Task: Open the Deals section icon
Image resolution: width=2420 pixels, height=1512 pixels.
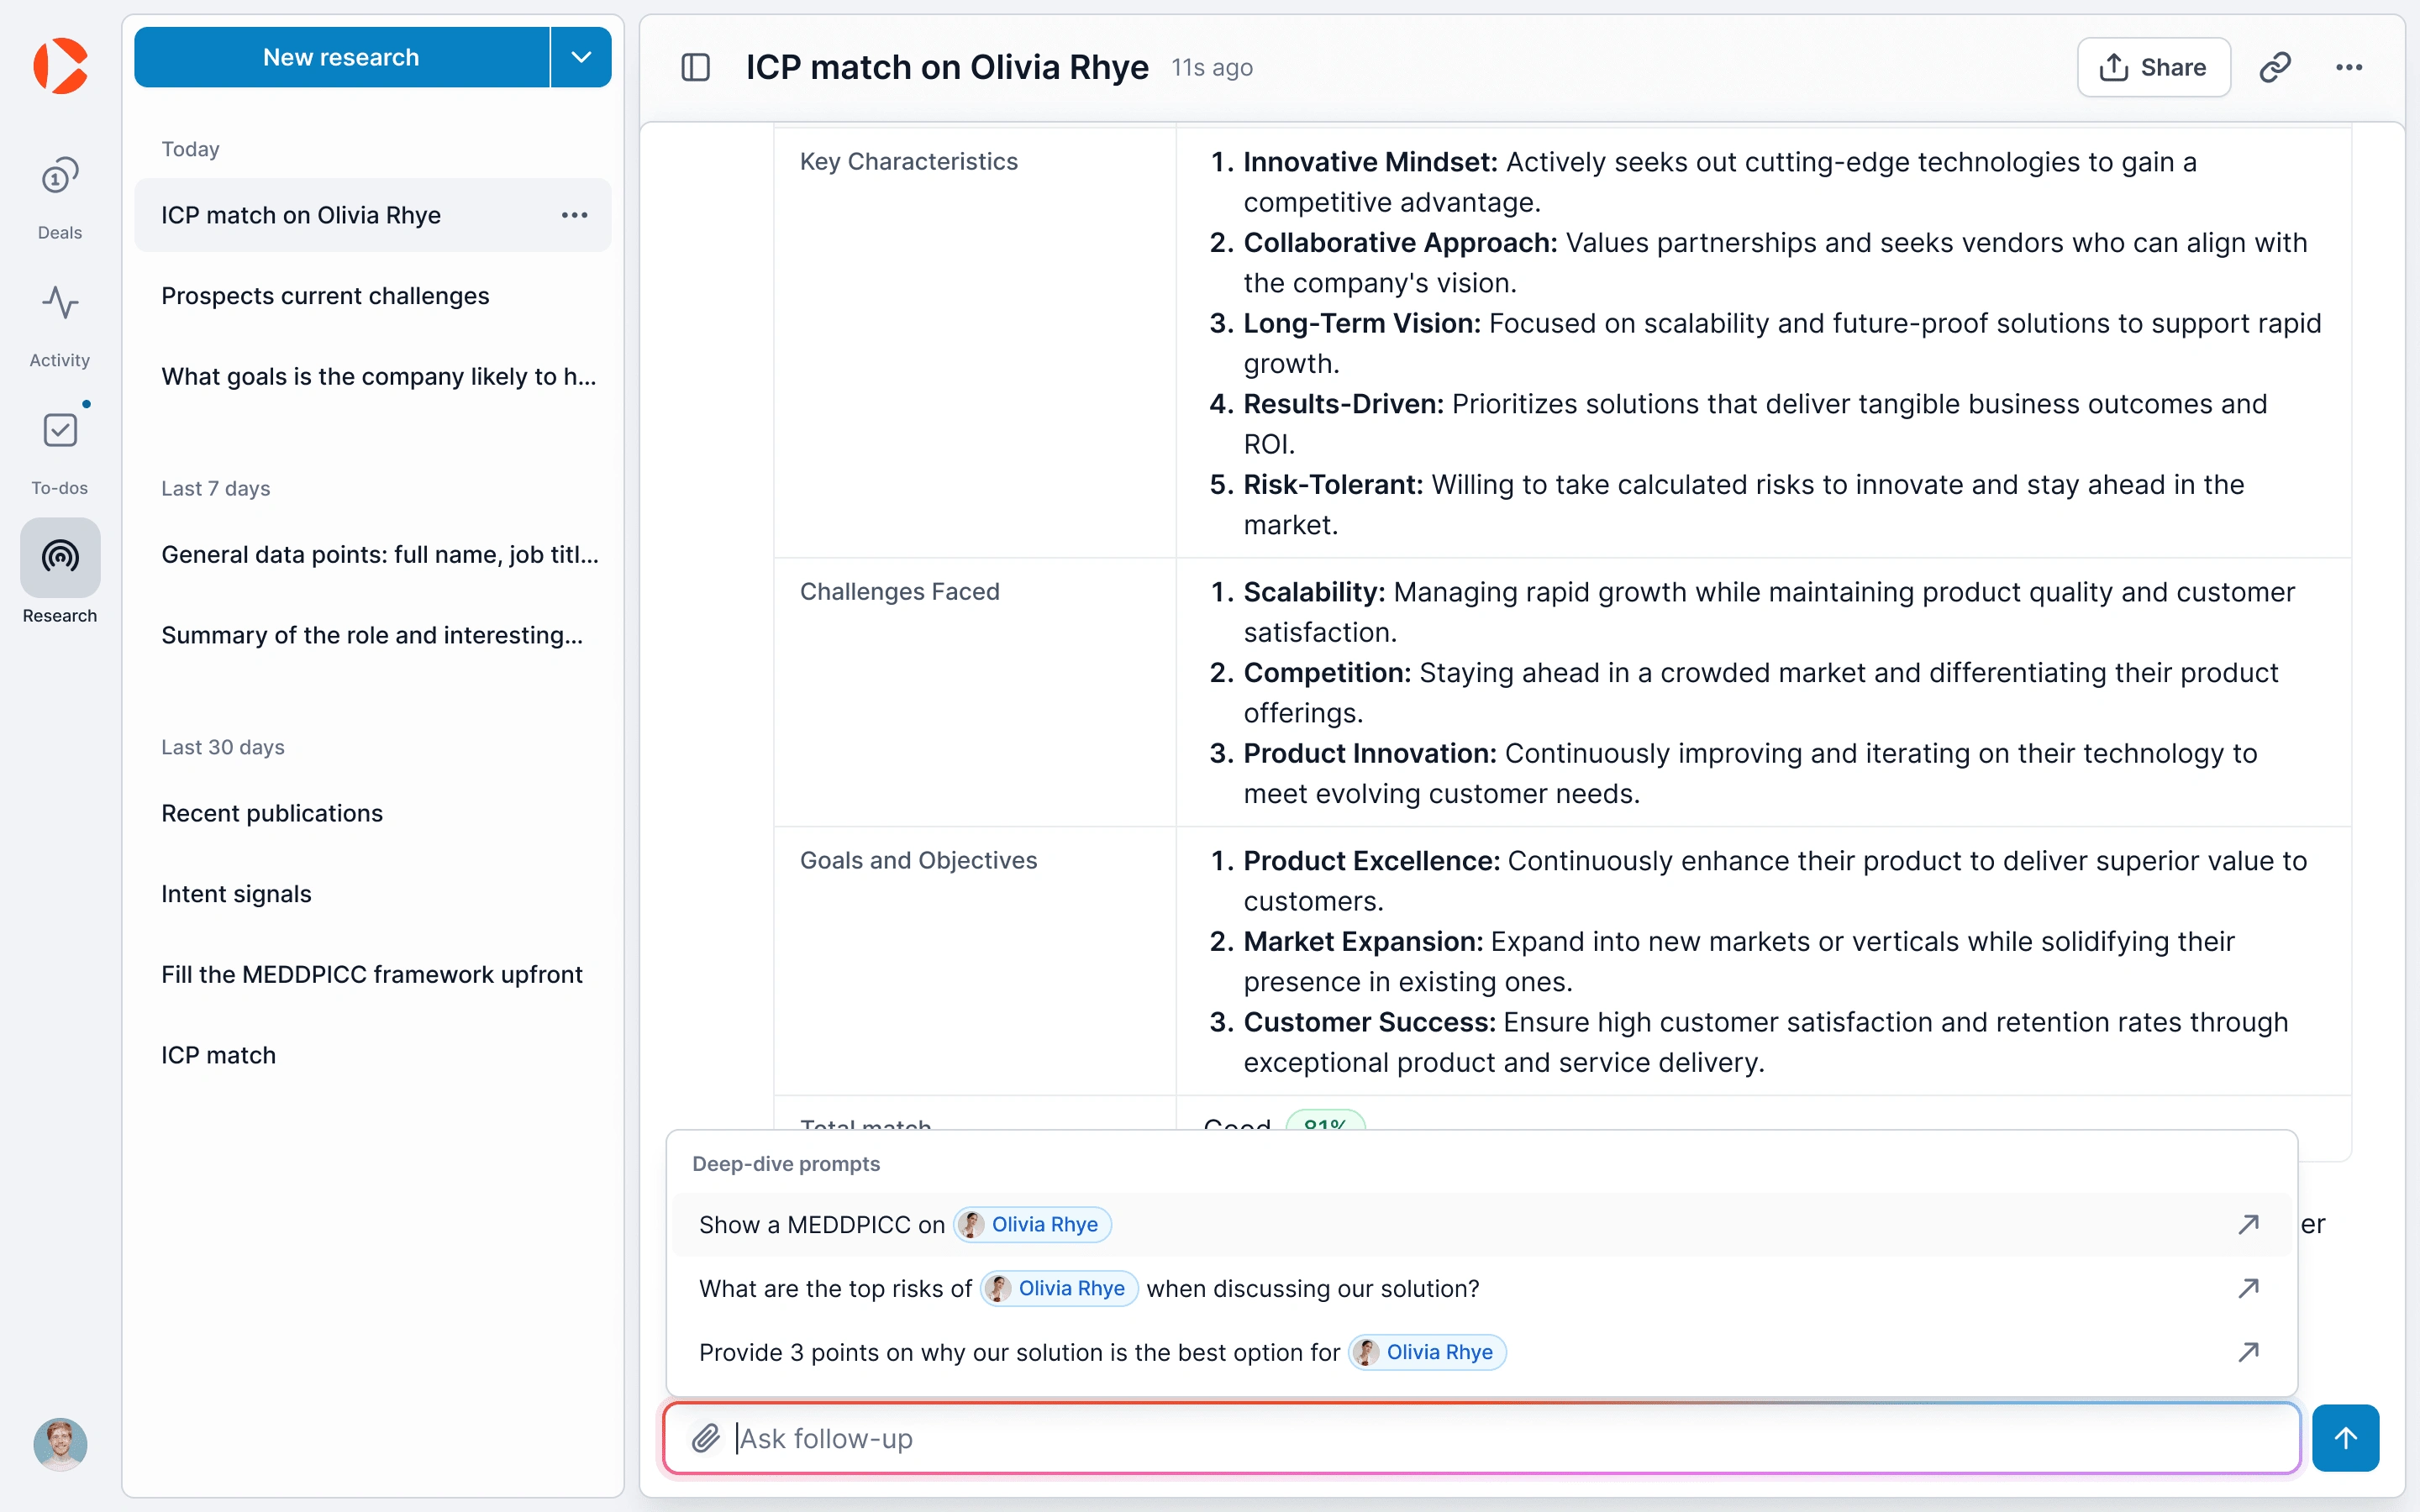Action: [60, 178]
